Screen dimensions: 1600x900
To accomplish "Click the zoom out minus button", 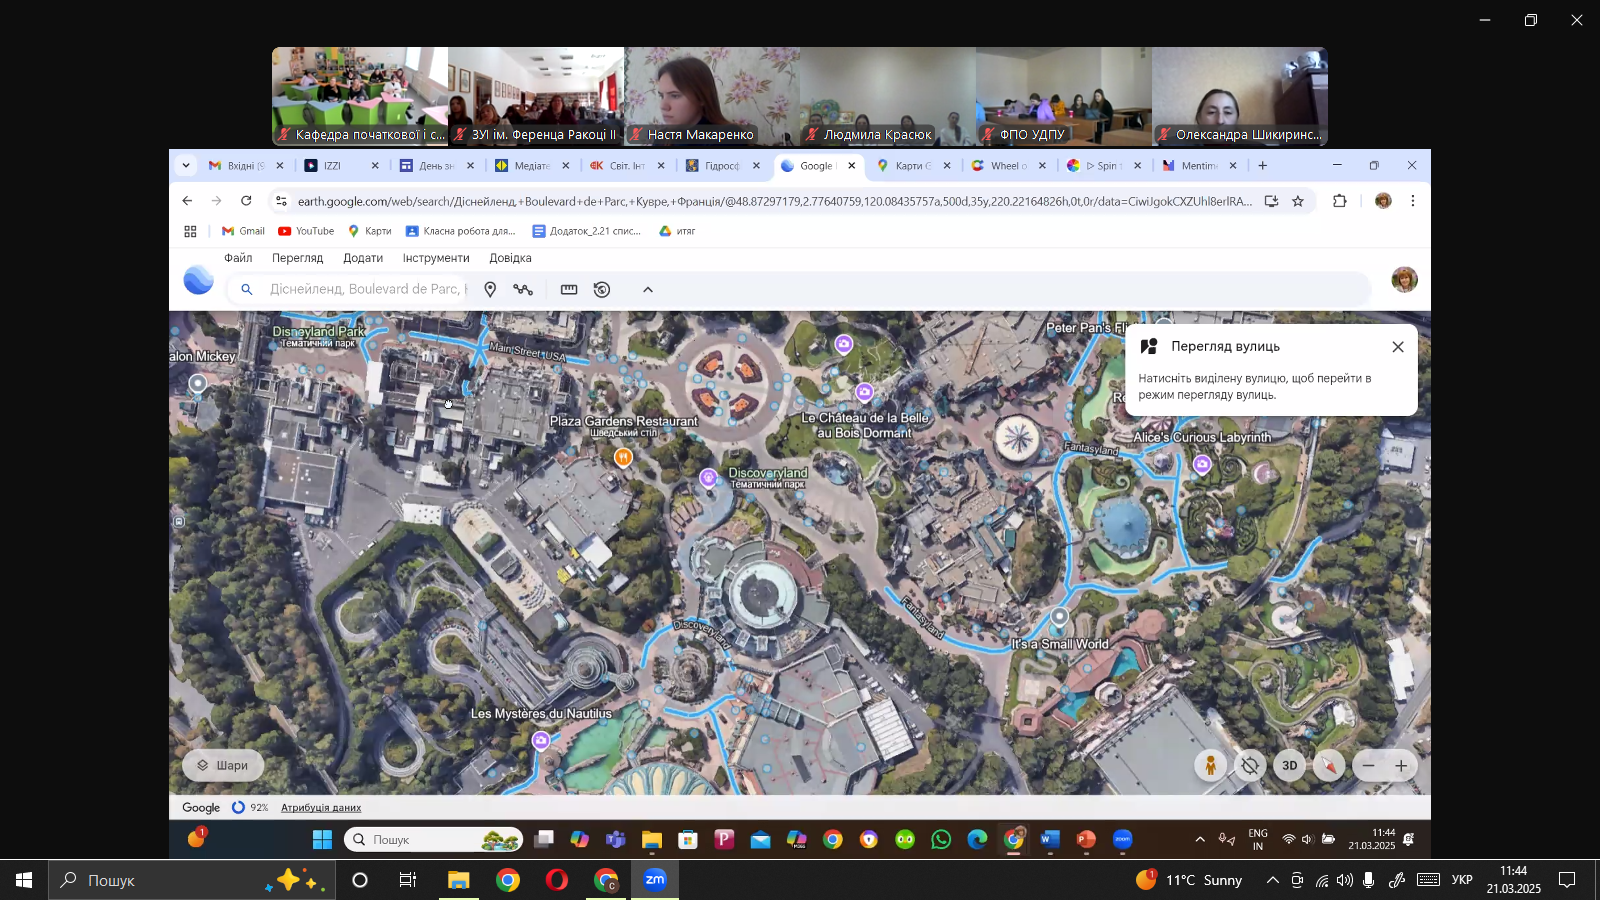I will click(1369, 766).
